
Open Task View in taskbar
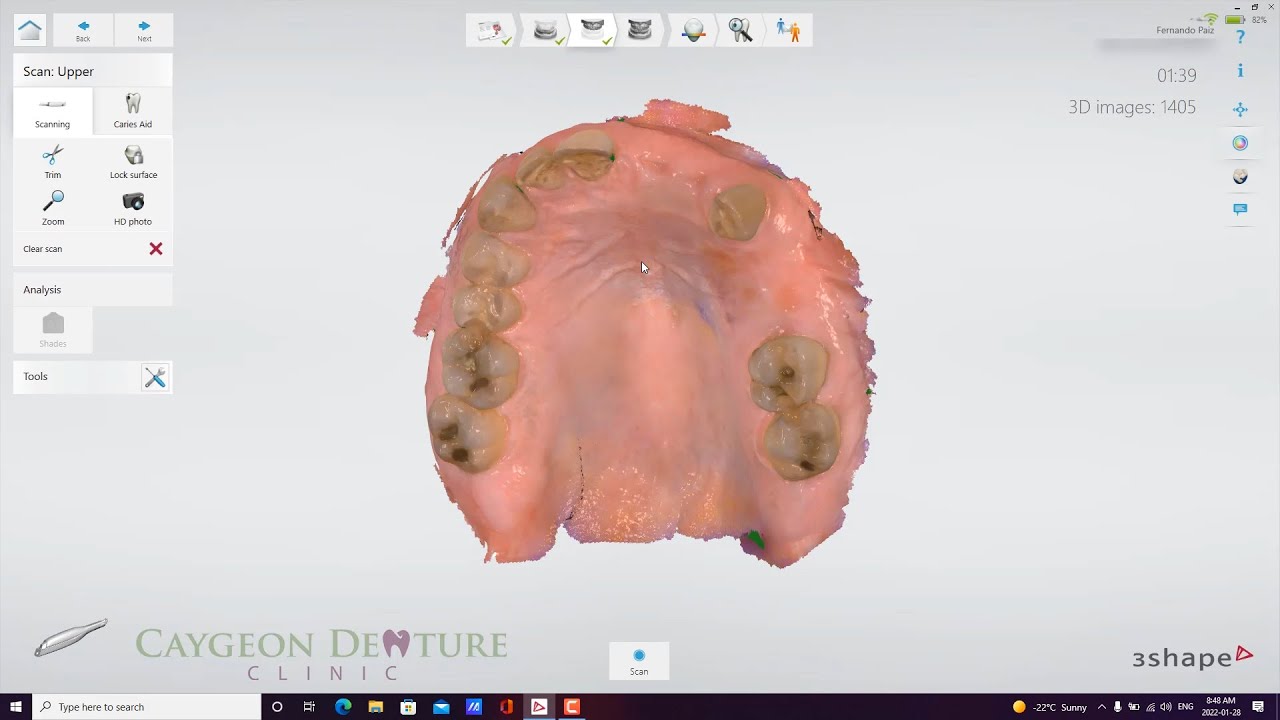309,707
